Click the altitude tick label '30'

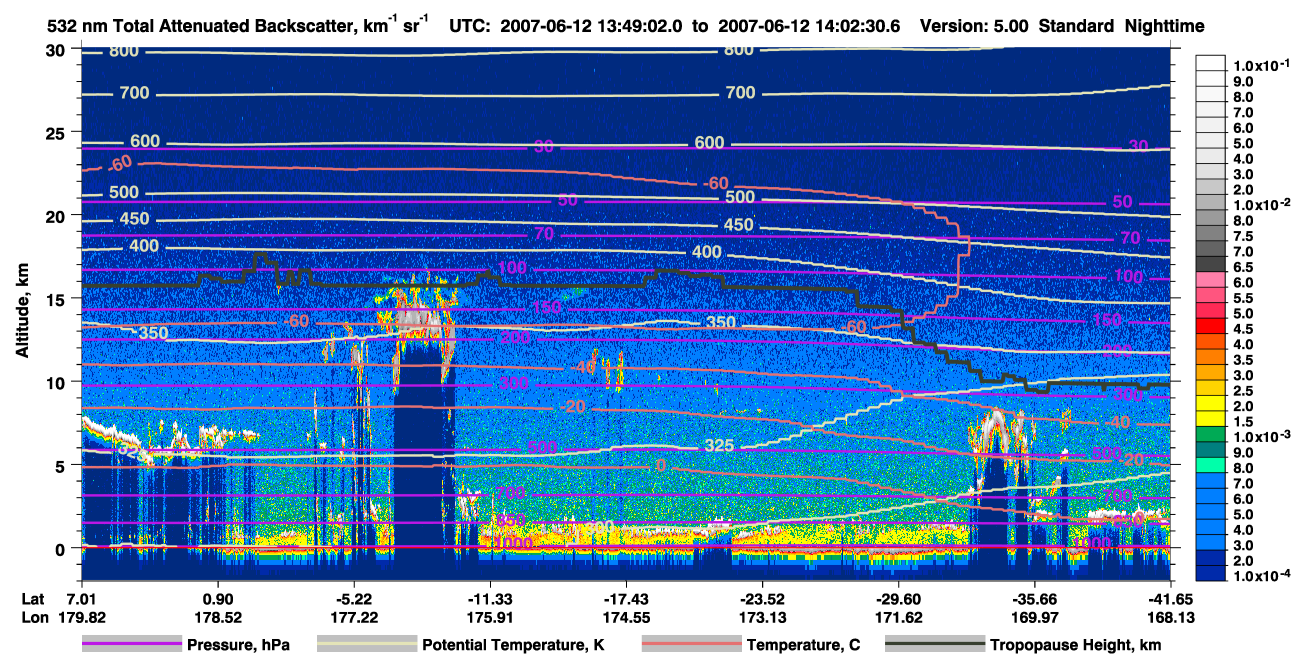57,50
